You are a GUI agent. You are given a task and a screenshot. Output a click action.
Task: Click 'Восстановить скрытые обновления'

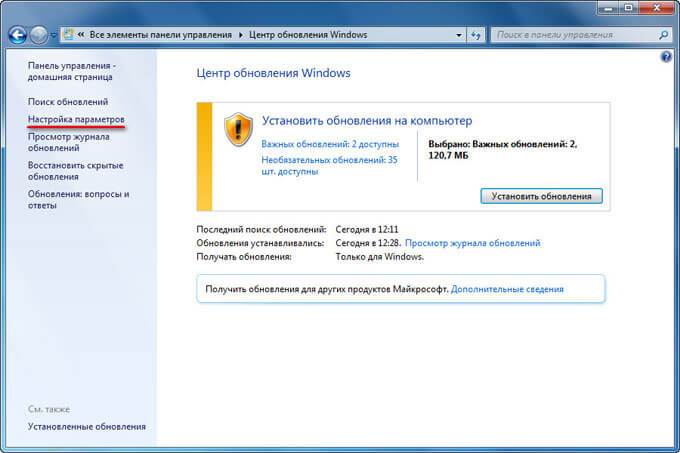tap(75, 171)
